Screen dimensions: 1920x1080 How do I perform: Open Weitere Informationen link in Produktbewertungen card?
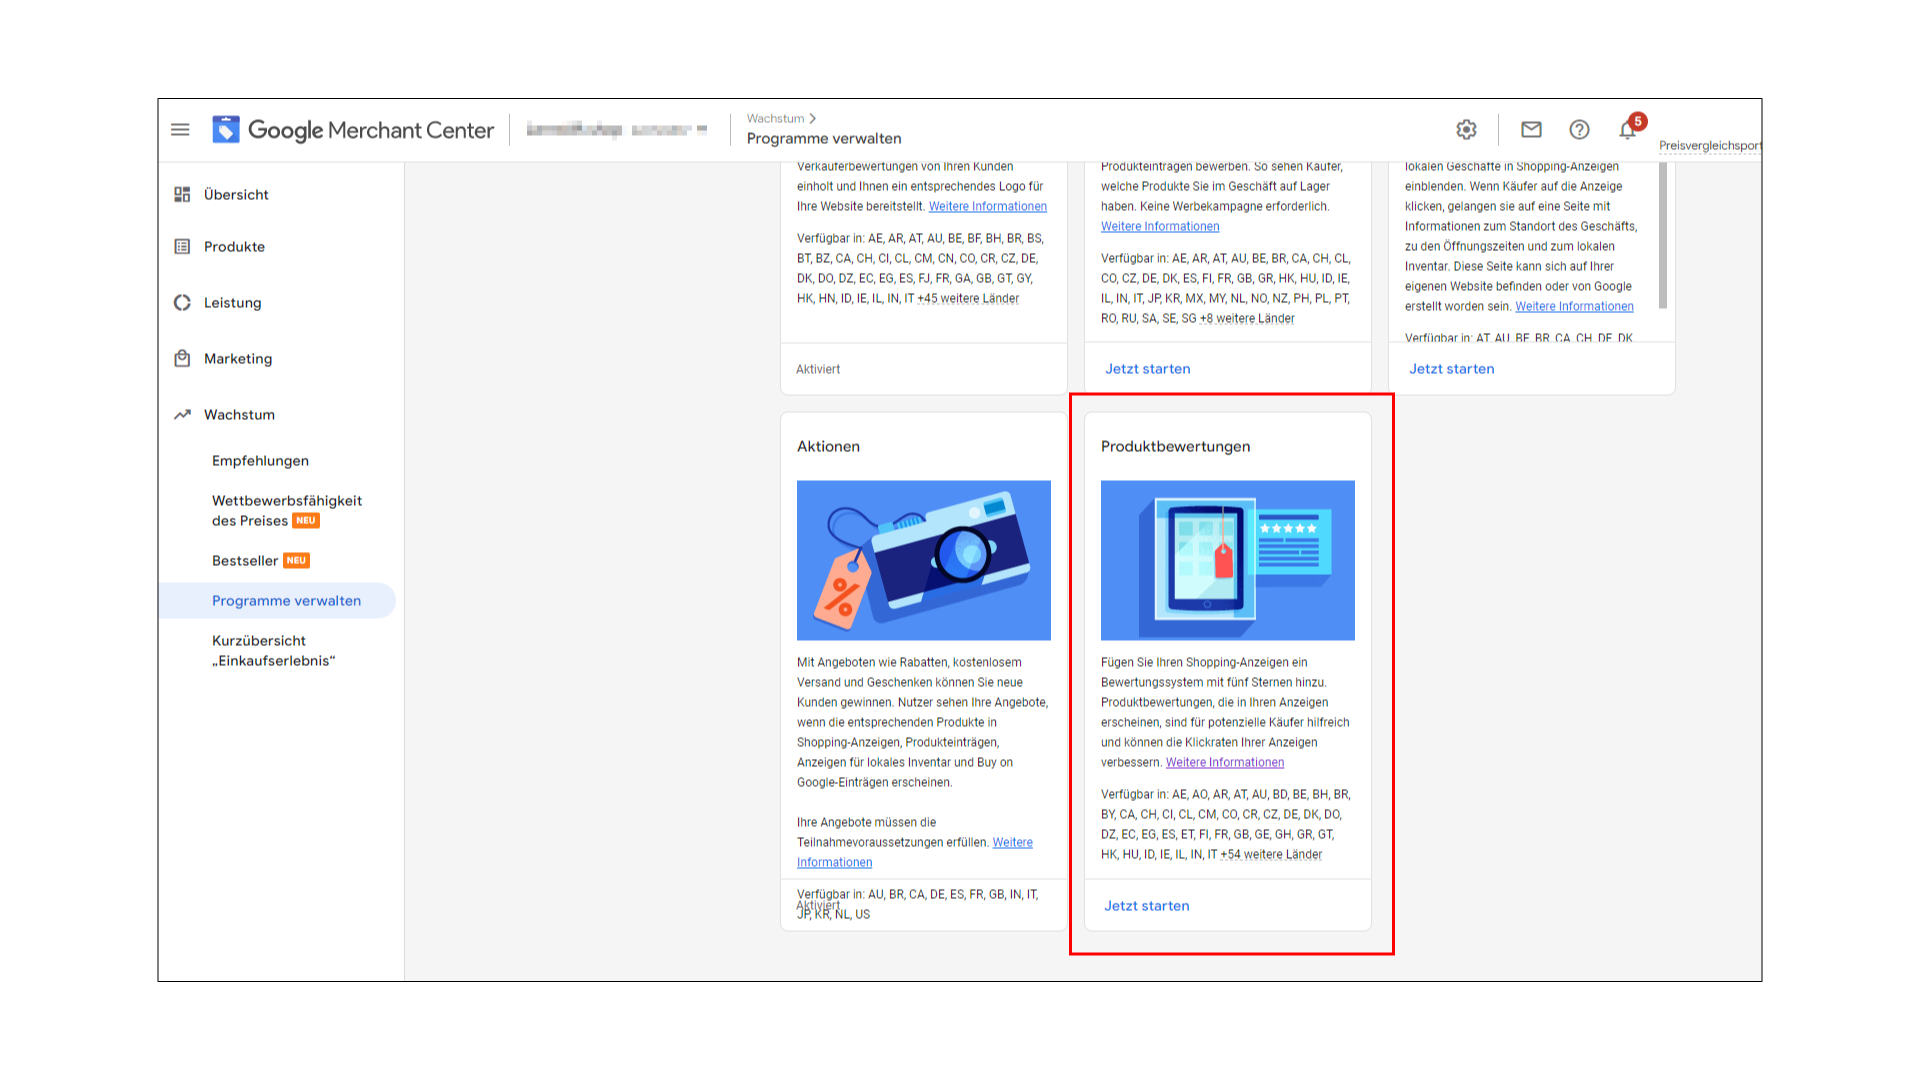pyautogui.click(x=1224, y=763)
